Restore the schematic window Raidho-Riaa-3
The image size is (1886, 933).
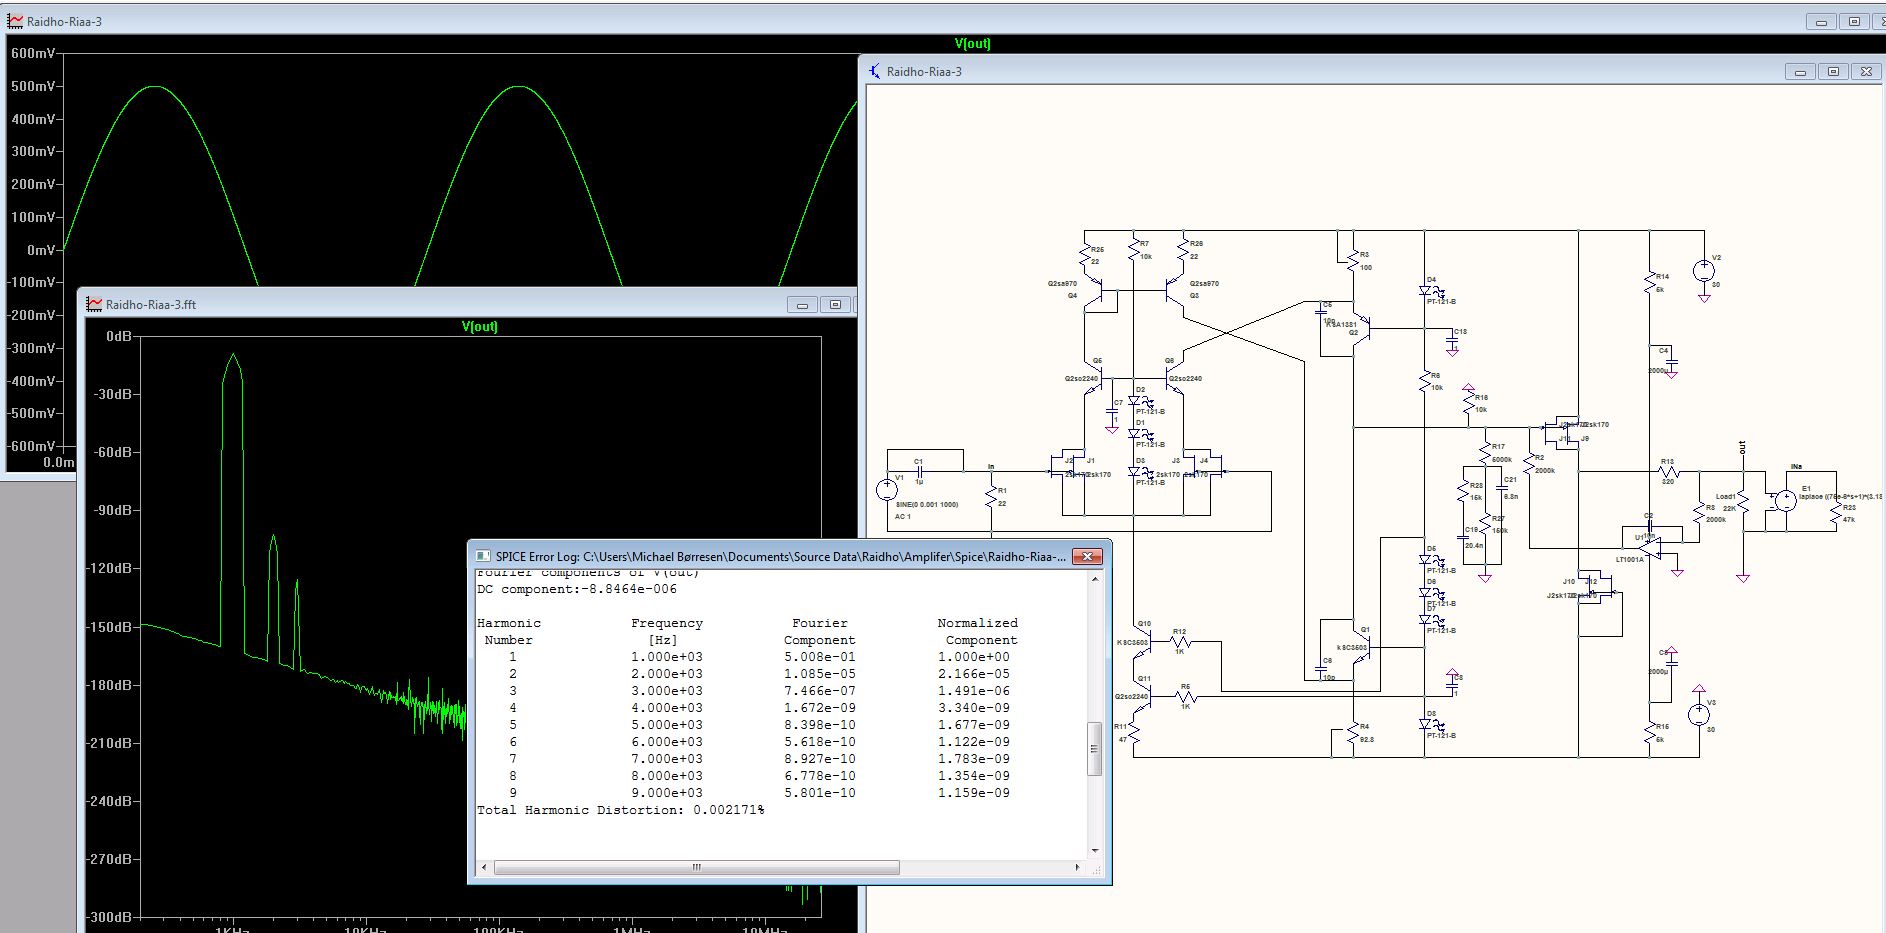[x=1833, y=71]
